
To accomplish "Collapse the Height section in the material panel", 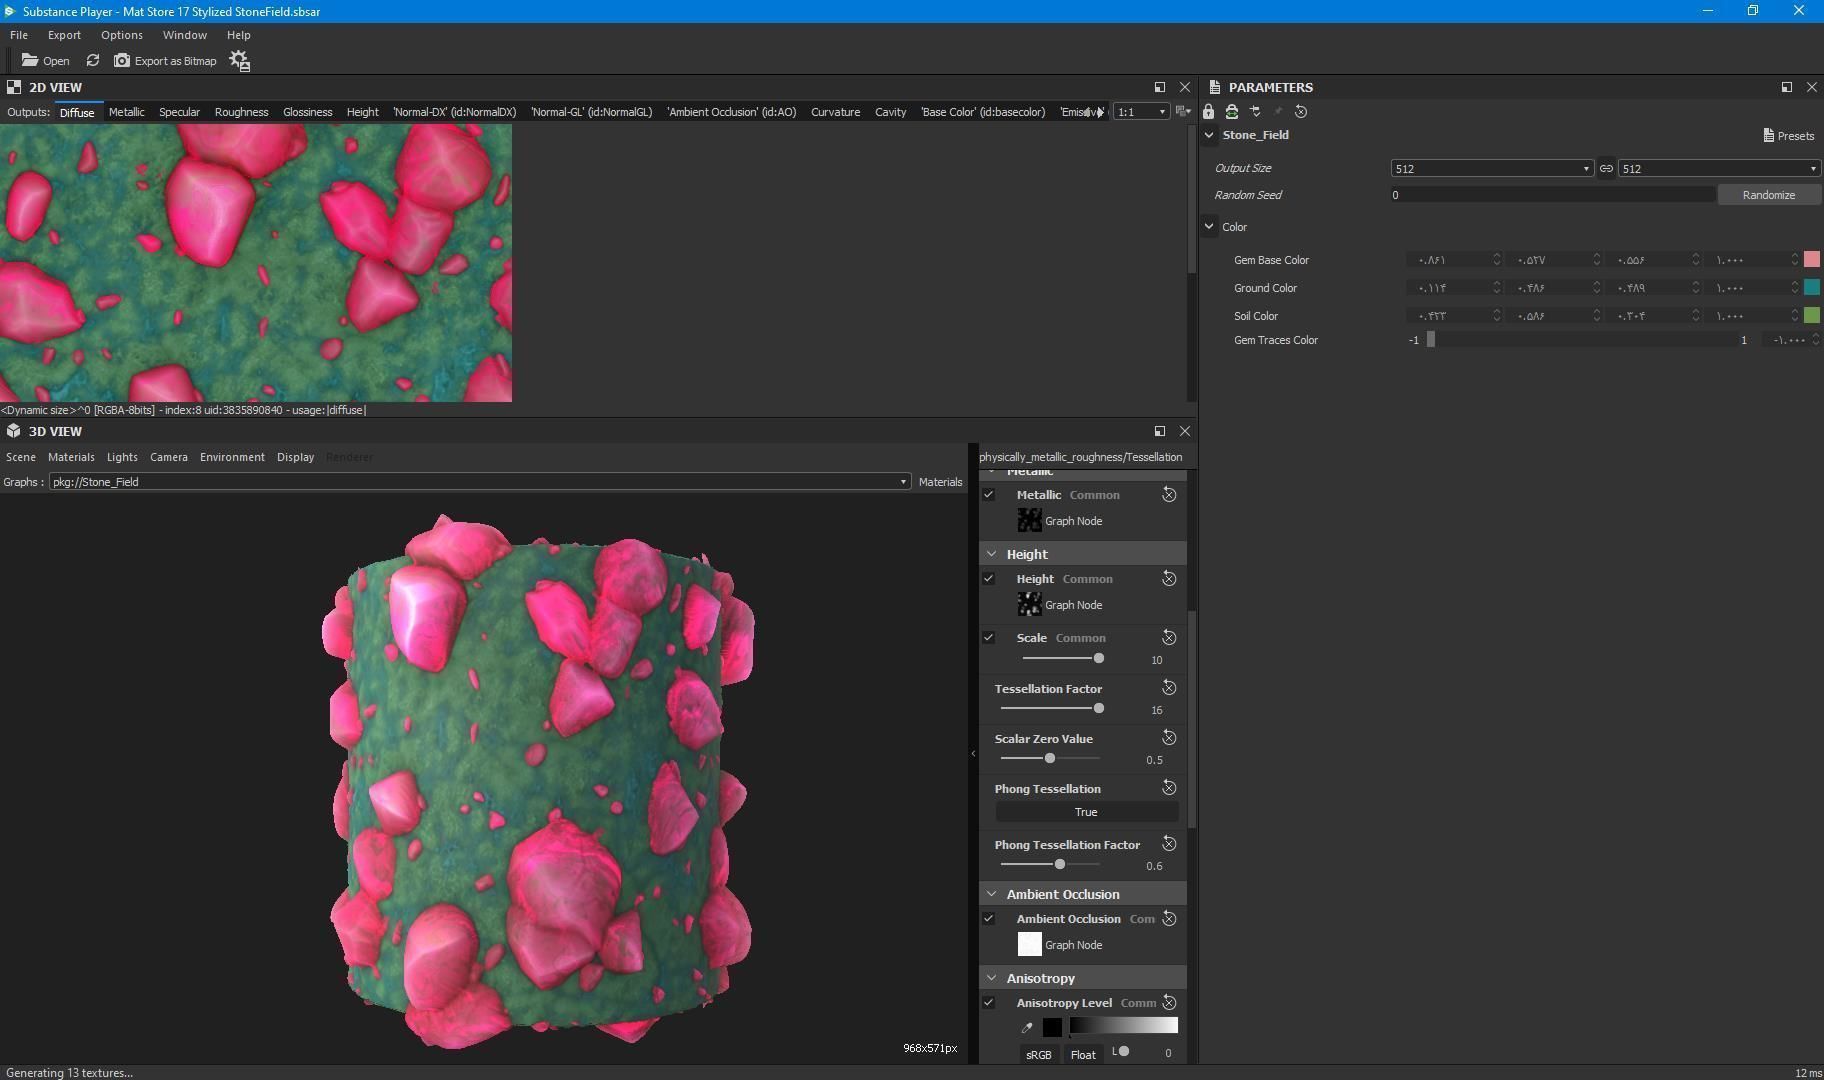I will (992, 554).
